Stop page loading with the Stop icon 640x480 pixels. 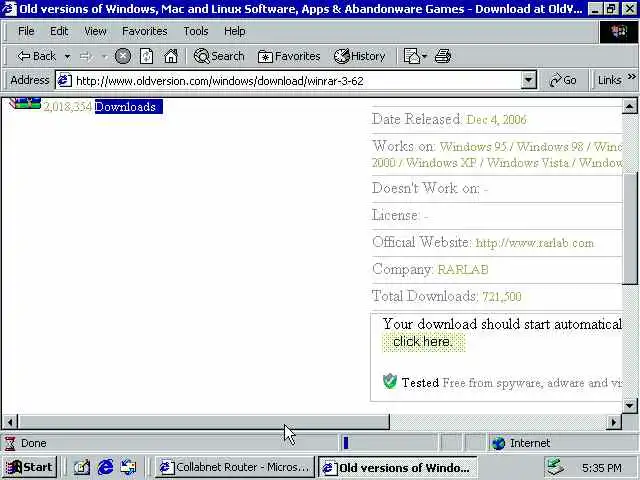click(x=122, y=56)
